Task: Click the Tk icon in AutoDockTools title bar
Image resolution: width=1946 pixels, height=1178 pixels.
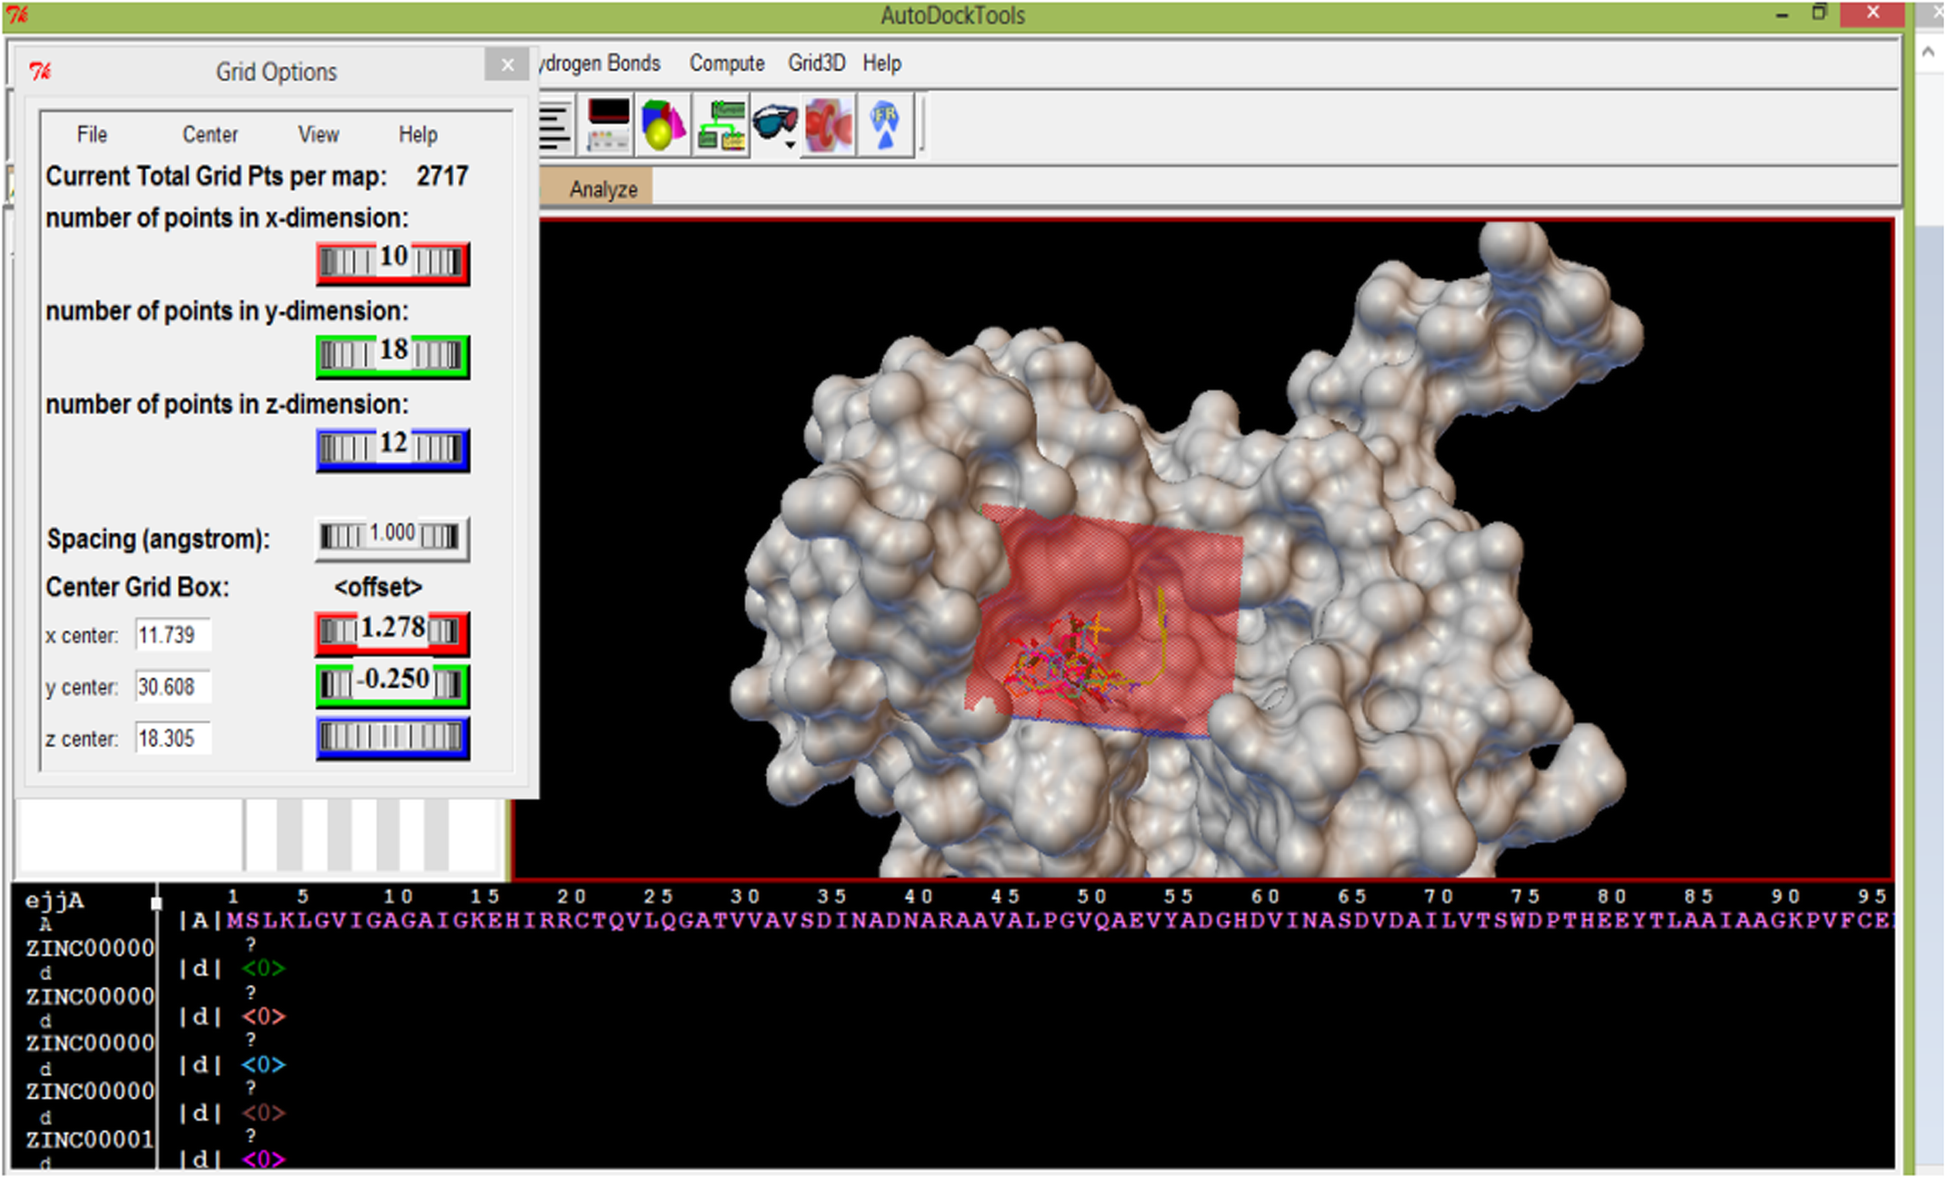Action: pos(17,14)
